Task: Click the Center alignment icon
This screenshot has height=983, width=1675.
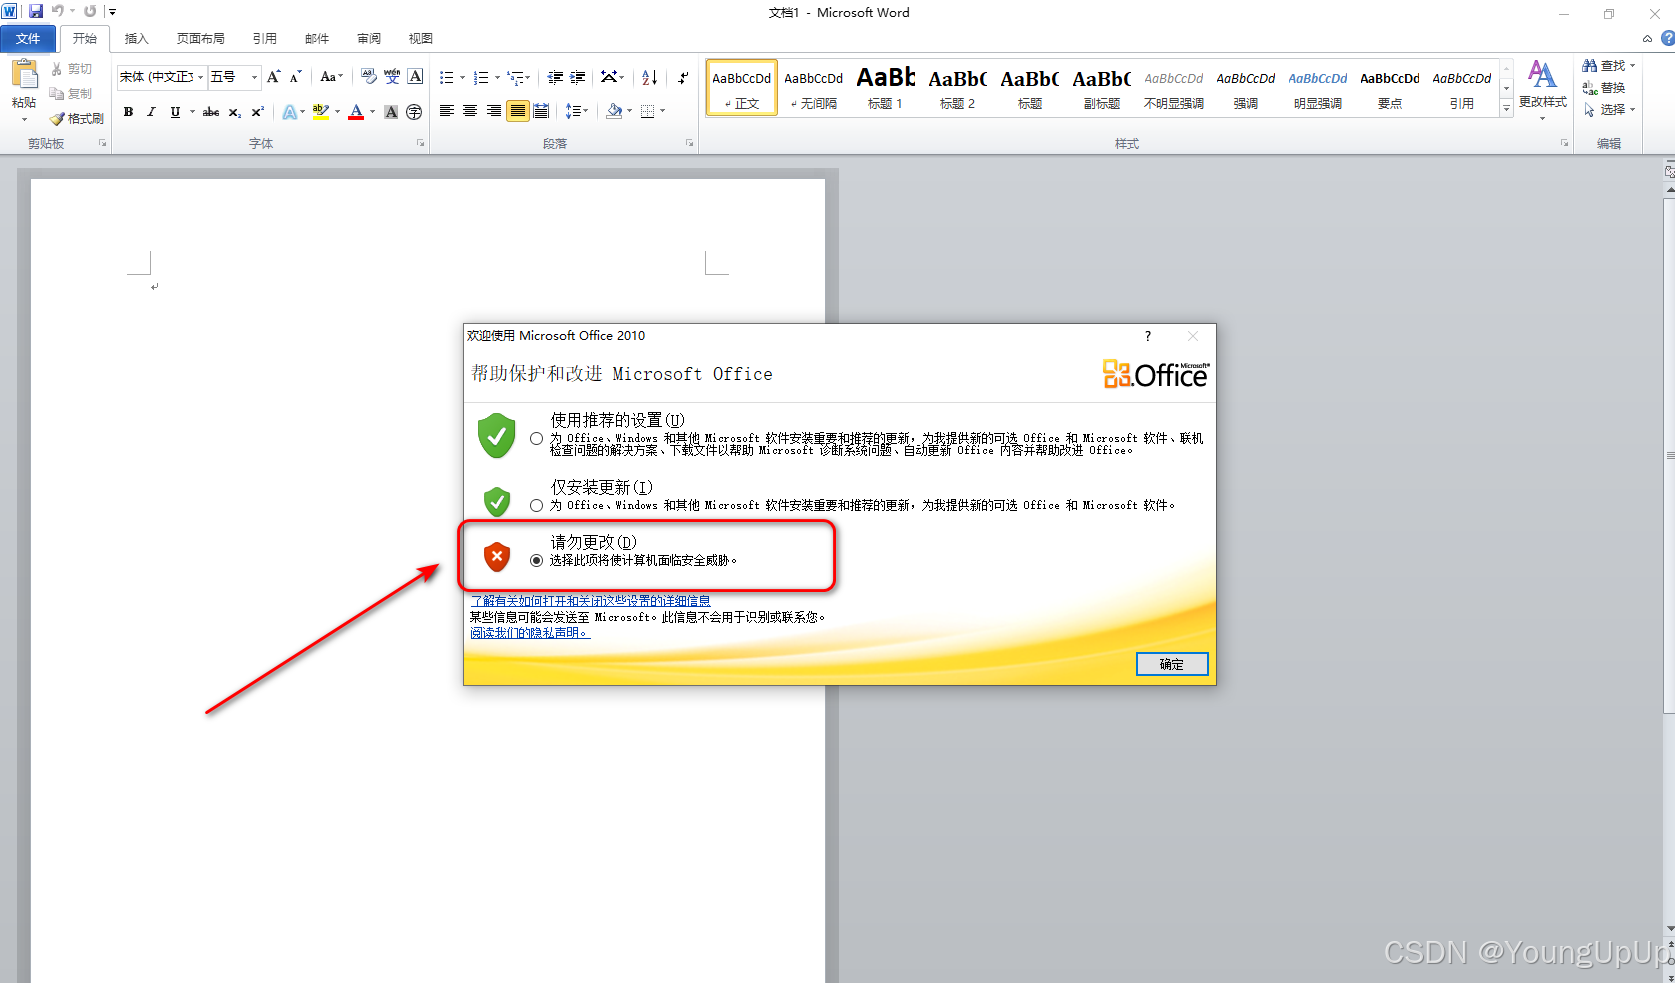Action: (470, 111)
